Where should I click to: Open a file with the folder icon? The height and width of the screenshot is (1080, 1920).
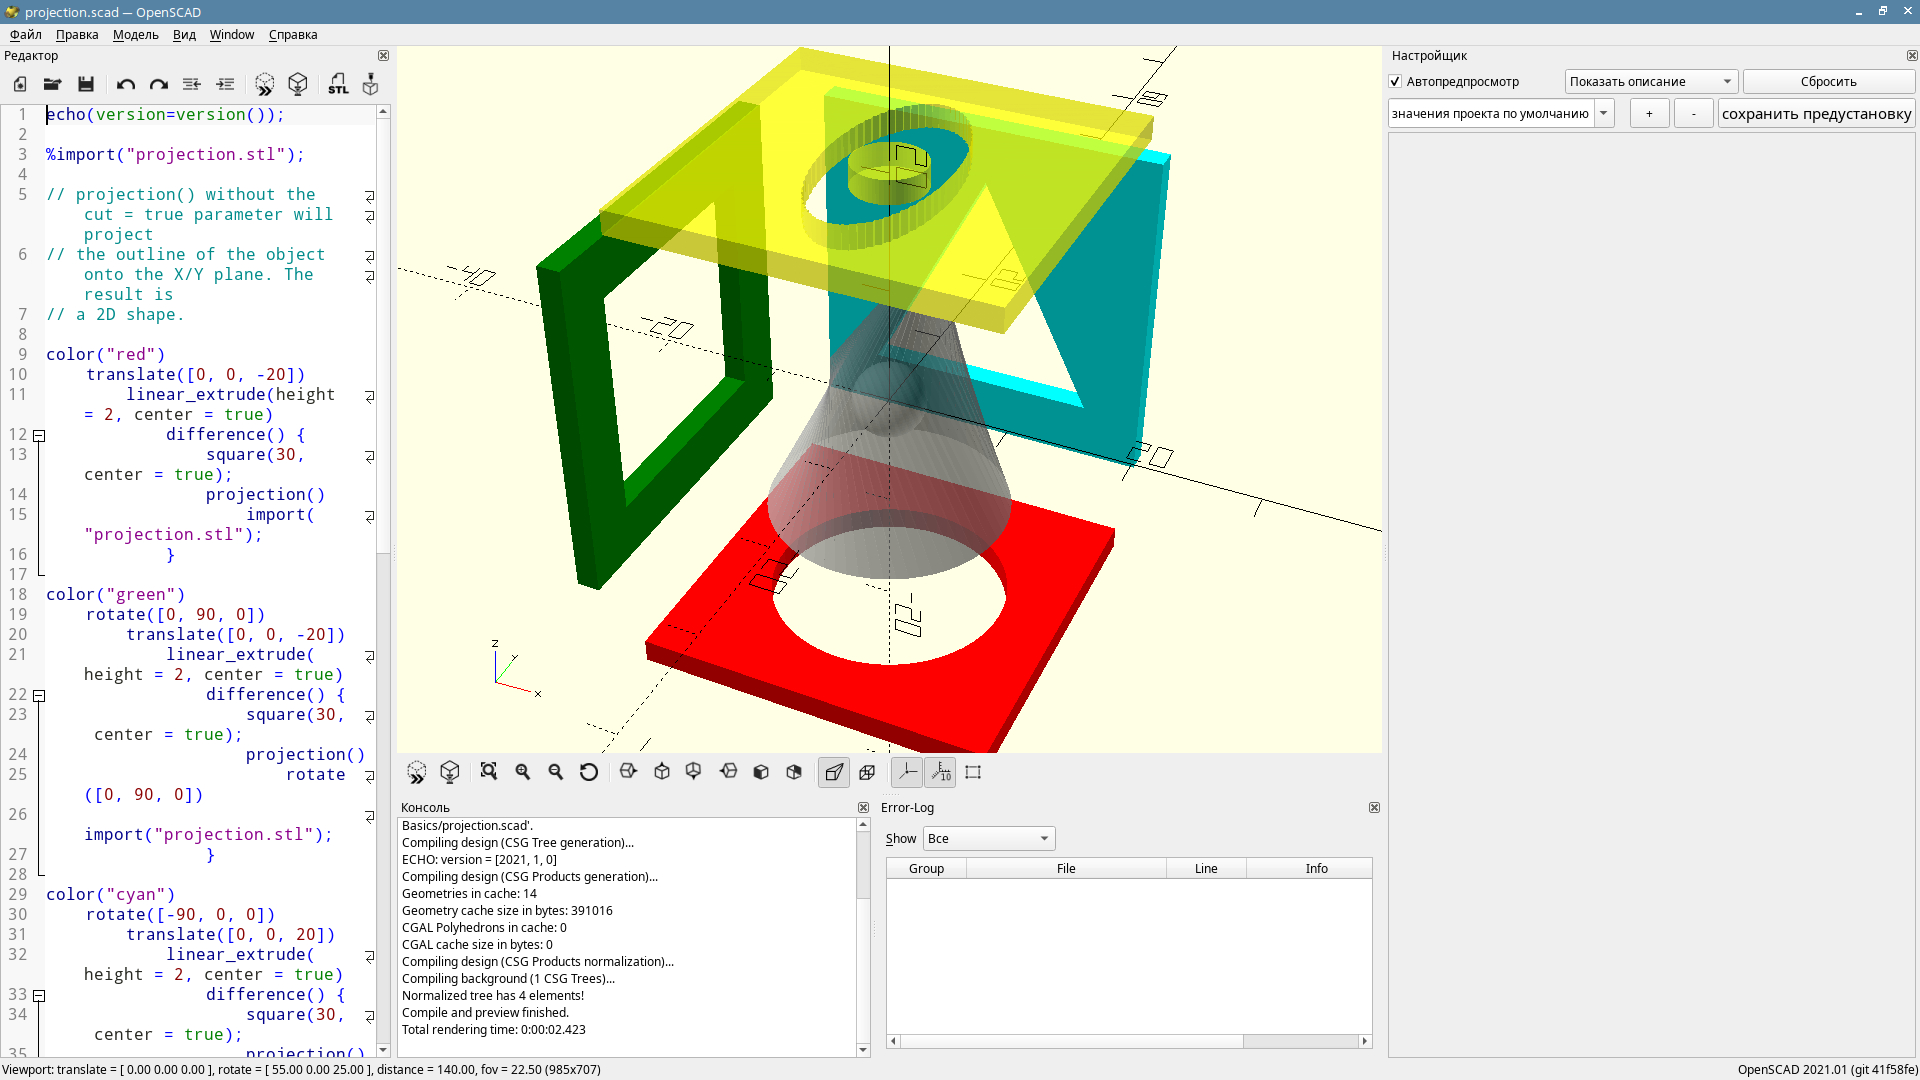[53, 85]
